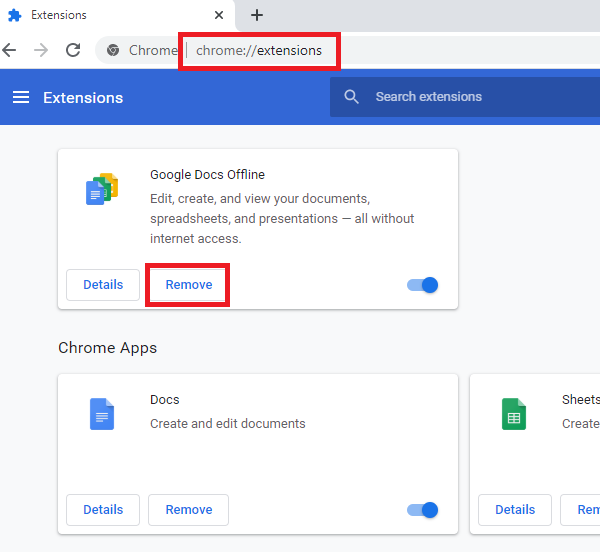Open Details for the Docs app
600x552 pixels.
[x=103, y=510]
